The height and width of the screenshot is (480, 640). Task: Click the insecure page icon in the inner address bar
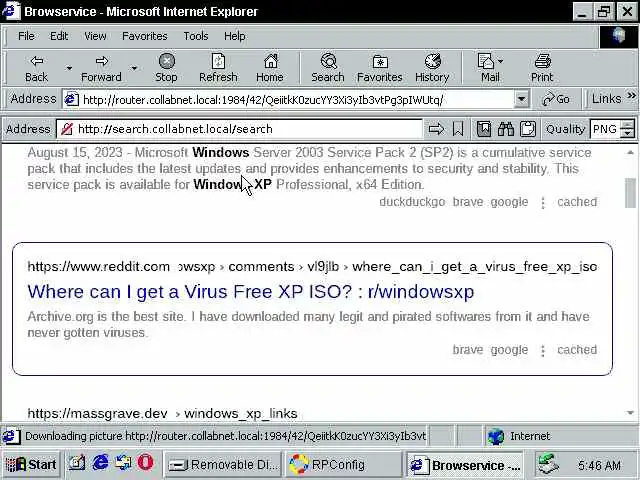tap(66, 129)
